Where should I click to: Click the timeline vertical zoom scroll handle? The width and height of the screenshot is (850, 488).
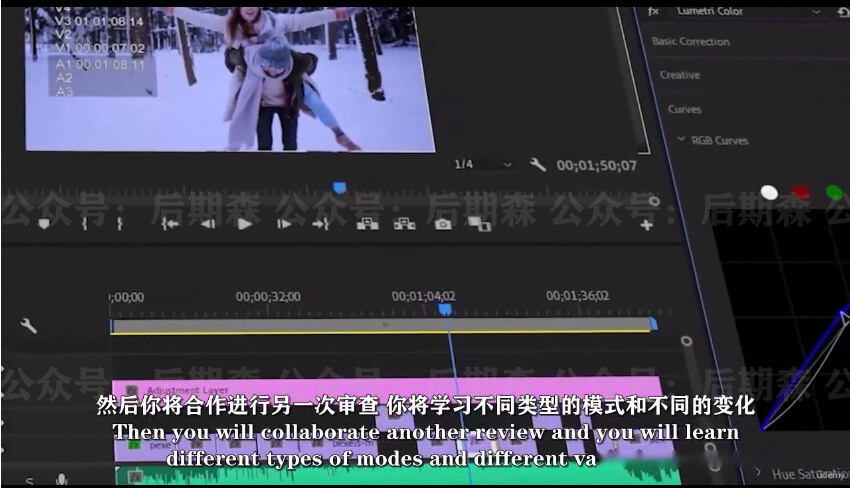(686, 341)
